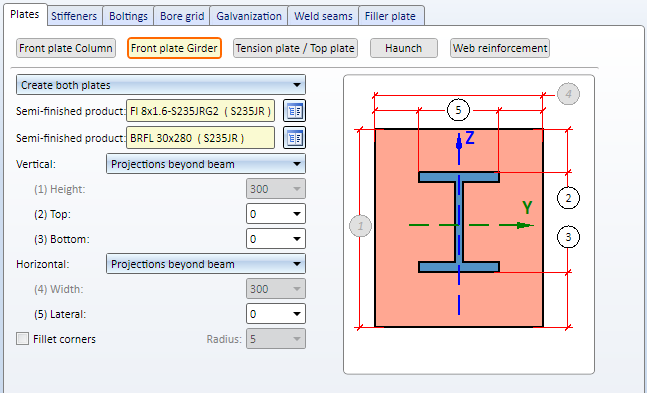Image resolution: width=647 pixels, height=393 pixels.
Task: Open catalogue icon beside BRFL 30x280 field
Action: click(x=294, y=138)
